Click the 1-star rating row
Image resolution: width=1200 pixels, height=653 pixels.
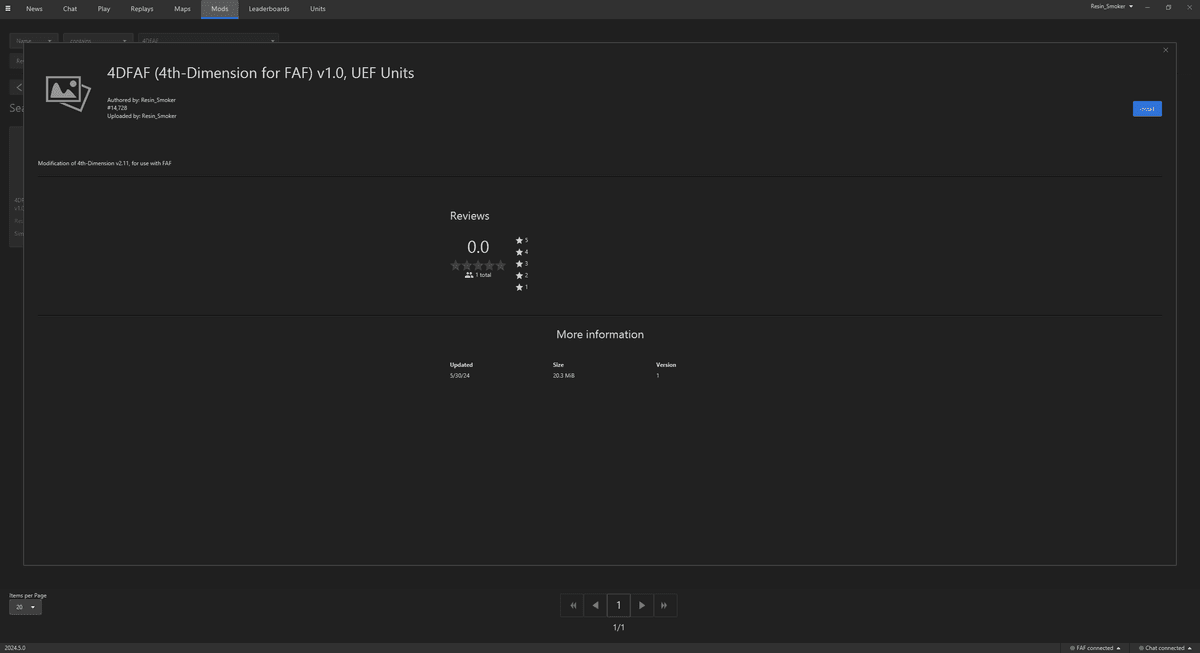522,287
